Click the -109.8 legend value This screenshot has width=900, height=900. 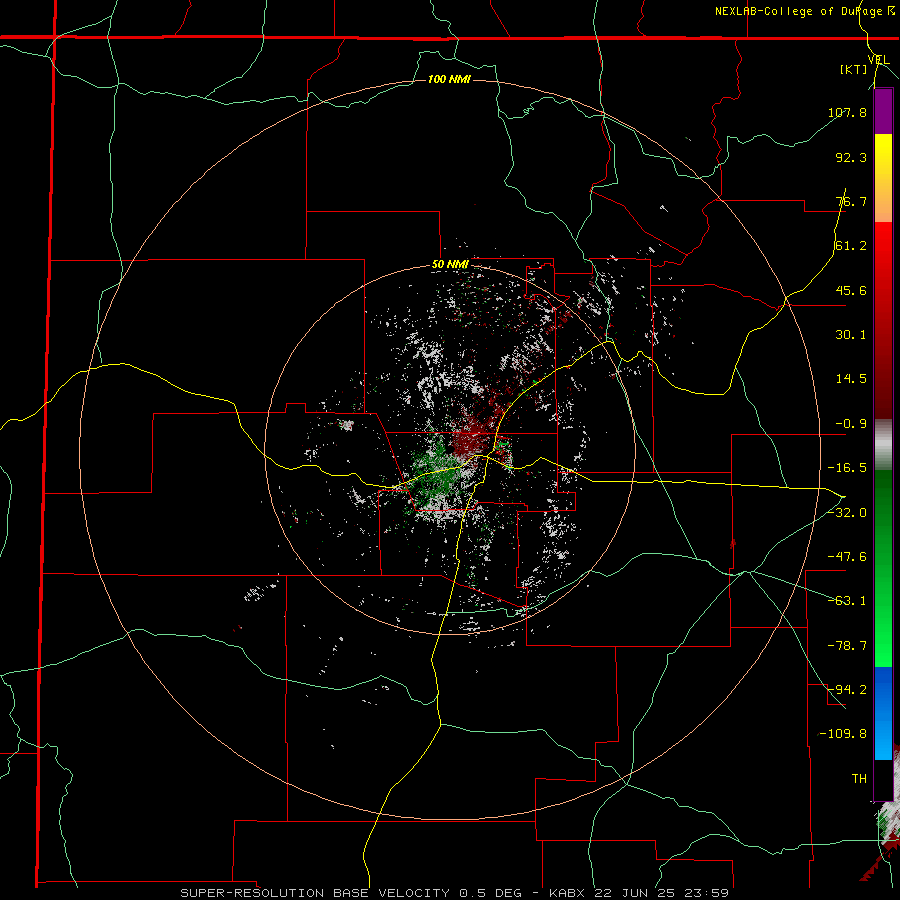pos(843,734)
